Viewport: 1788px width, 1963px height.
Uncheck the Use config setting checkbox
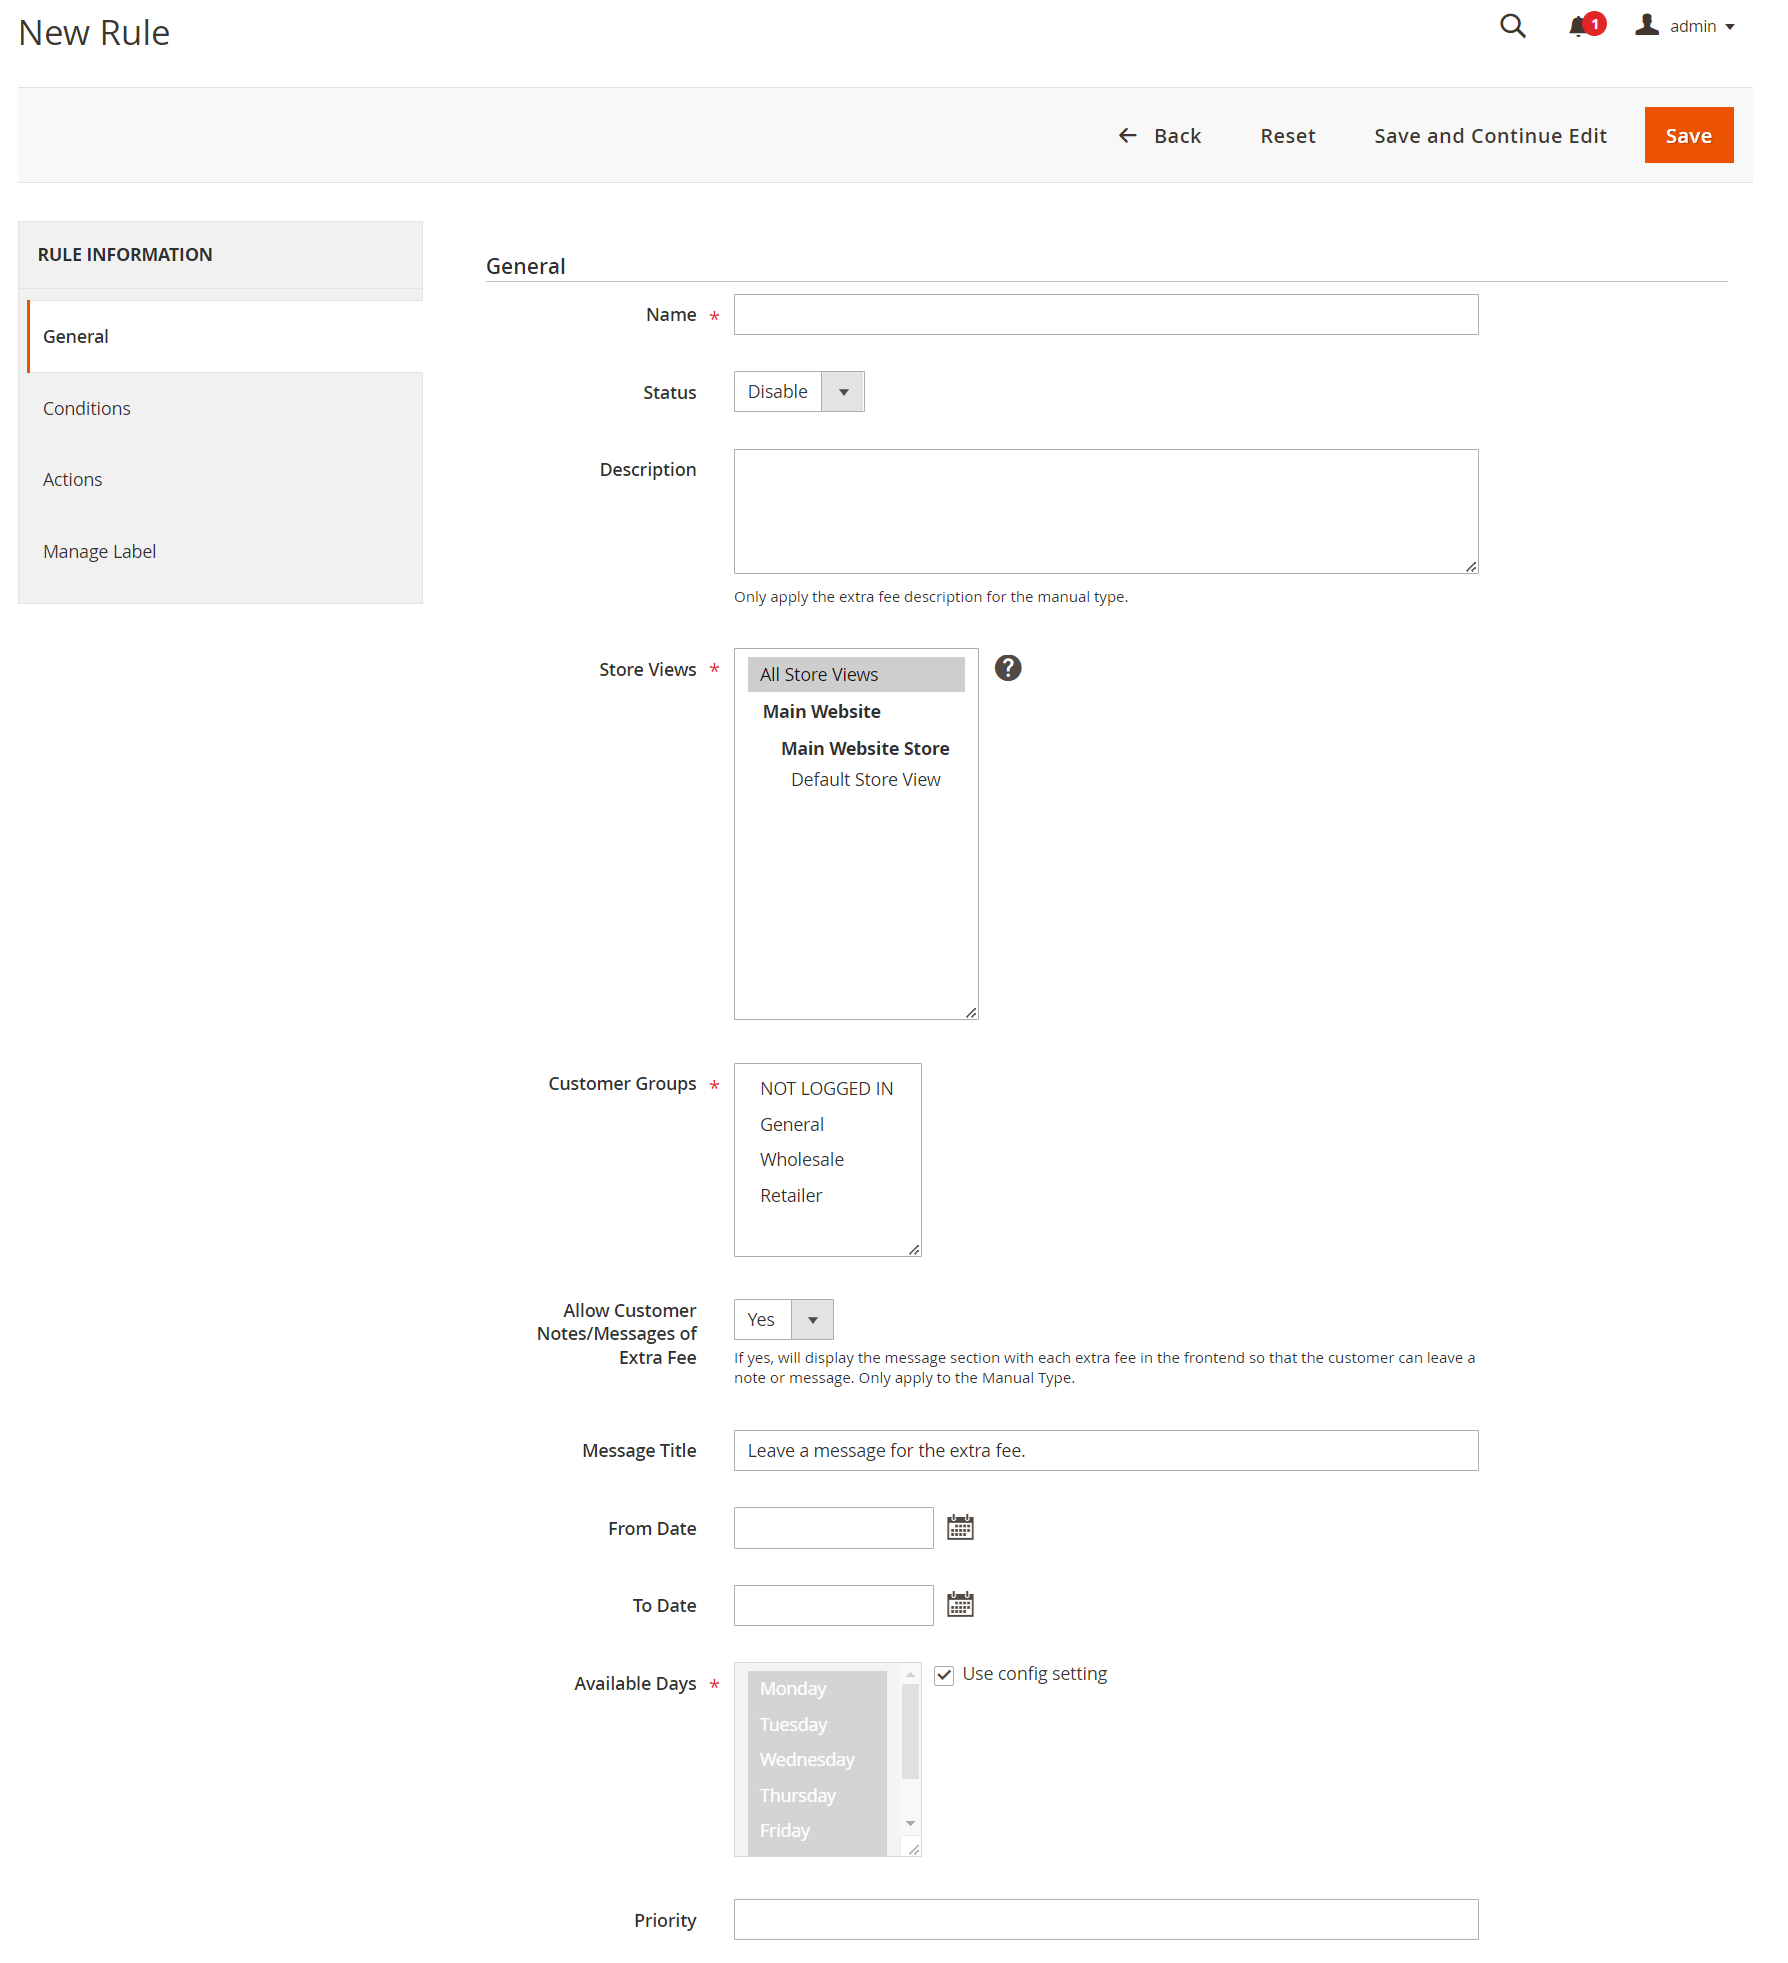[944, 1674]
